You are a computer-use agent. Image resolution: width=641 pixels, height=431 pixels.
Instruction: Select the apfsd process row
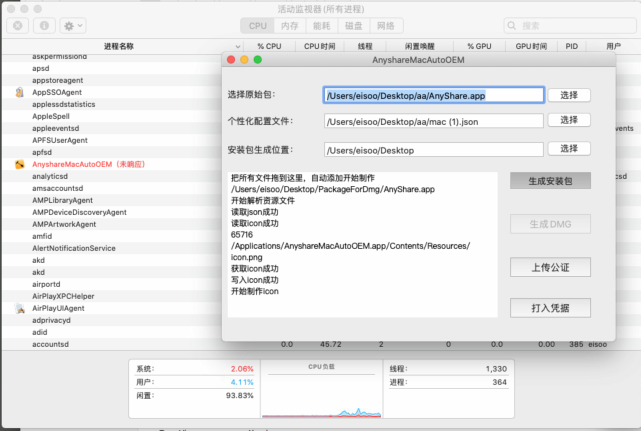pos(112,152)
